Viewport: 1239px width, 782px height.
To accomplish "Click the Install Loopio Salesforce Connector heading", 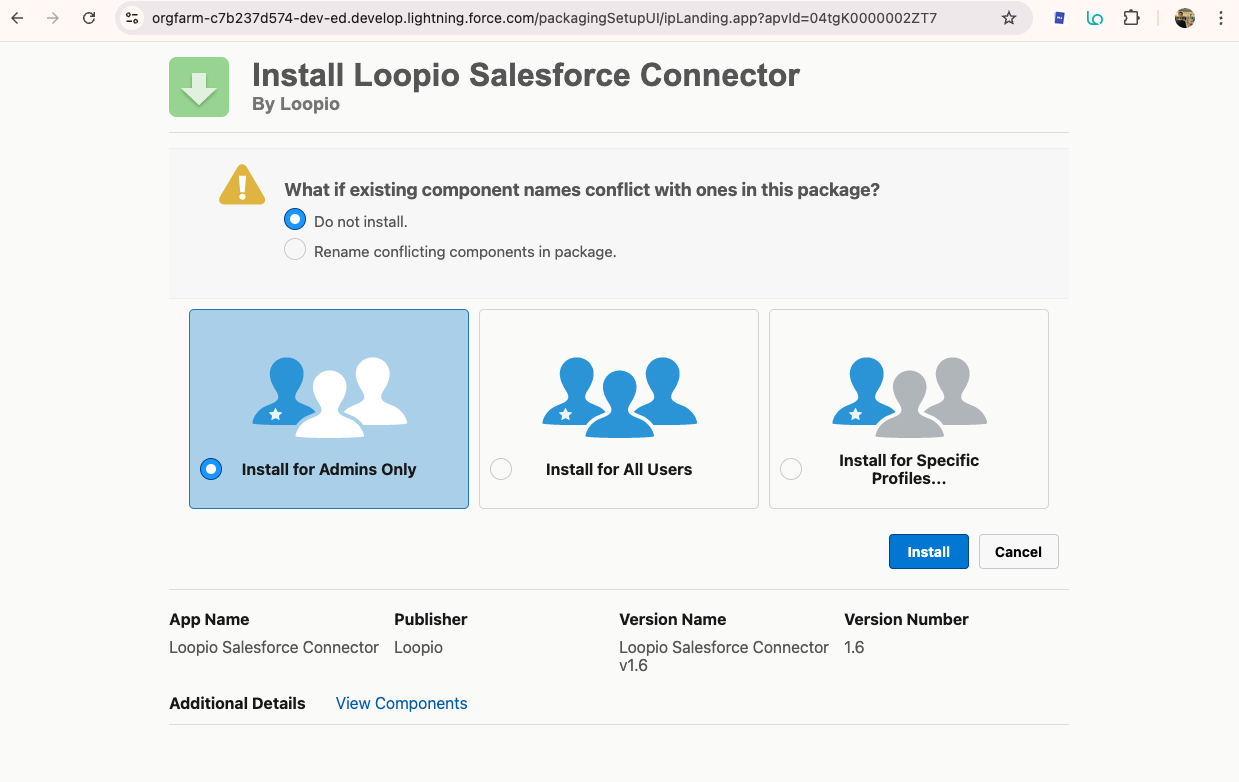I will point(526,75).
